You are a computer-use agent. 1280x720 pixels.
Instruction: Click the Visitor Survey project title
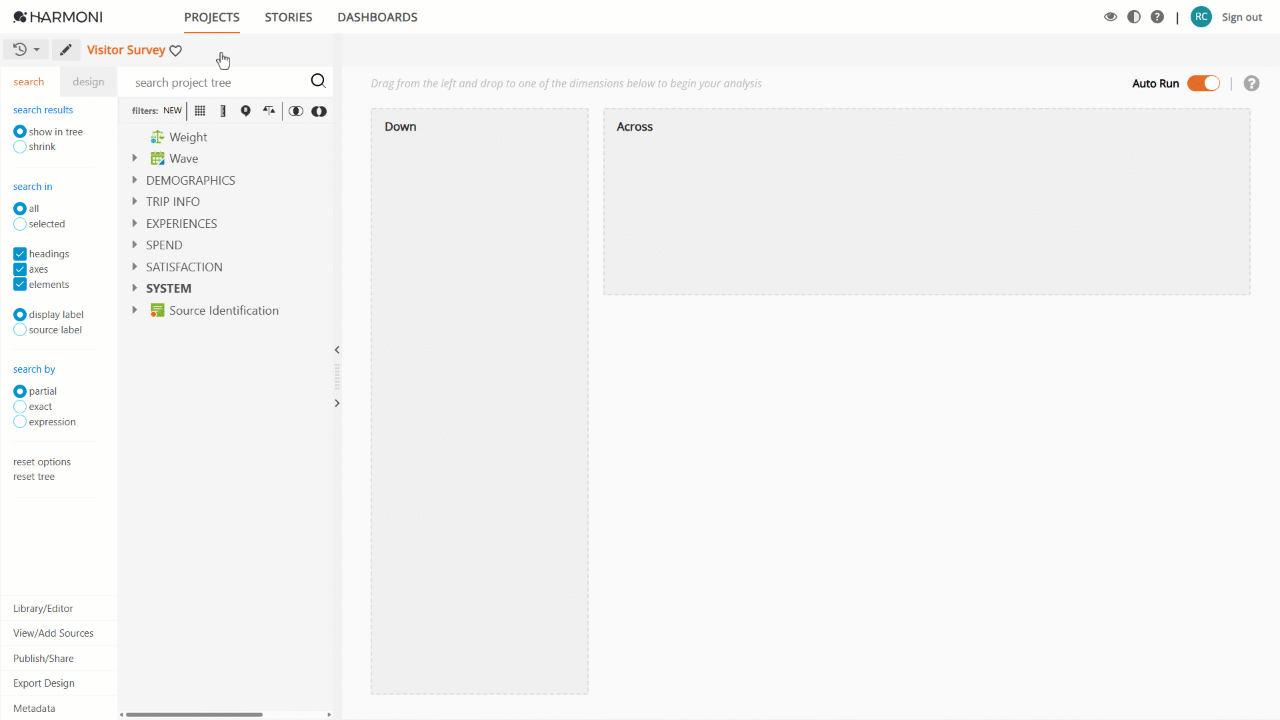coord(126,50)
